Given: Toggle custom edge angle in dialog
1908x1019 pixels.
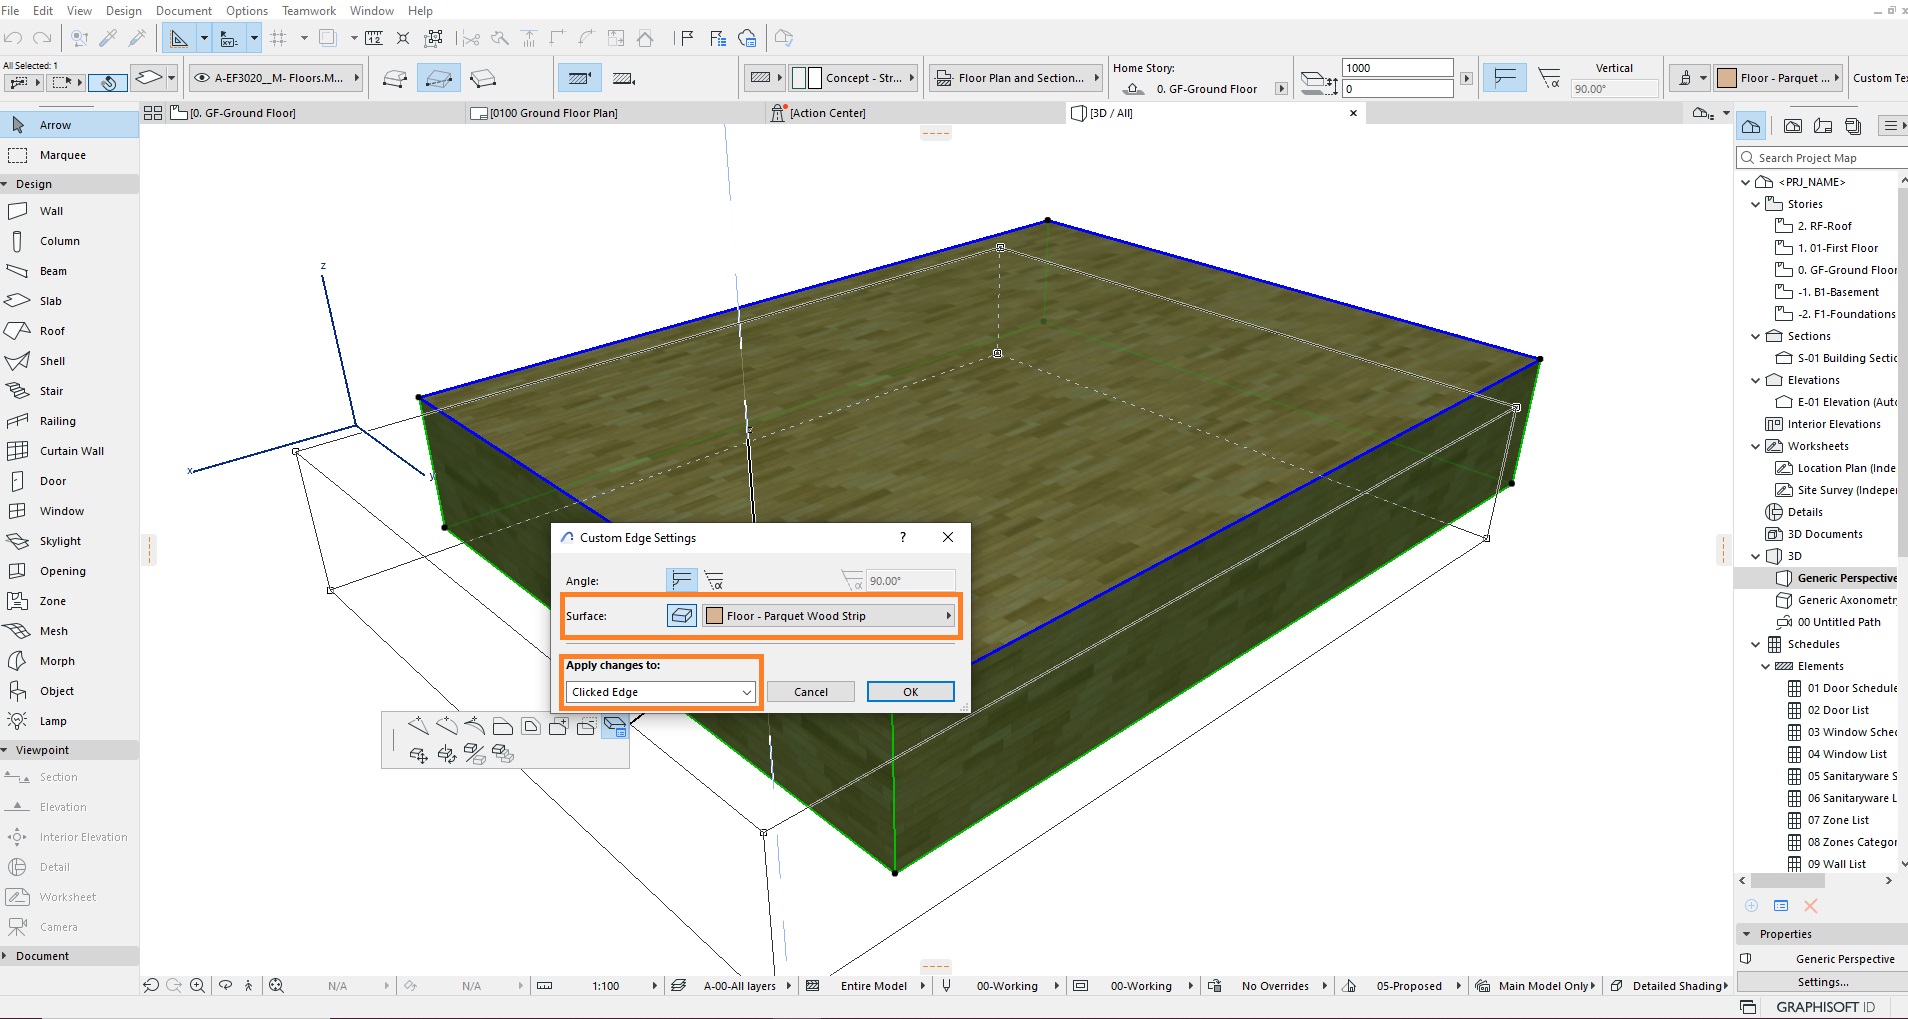Looking at the screenshot, I should click(714, 580).
